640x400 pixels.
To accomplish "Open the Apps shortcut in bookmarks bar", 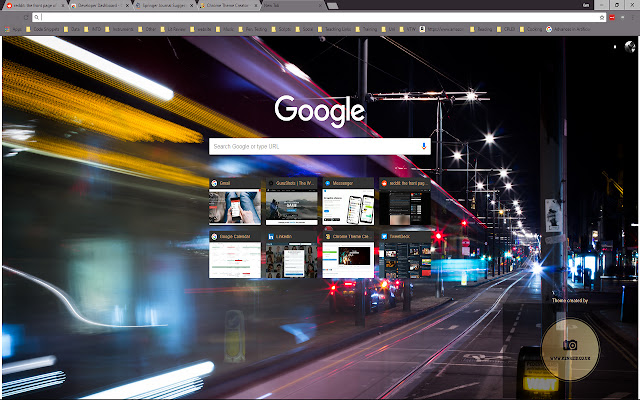I will pyautogui.click(x=13, y=29).
